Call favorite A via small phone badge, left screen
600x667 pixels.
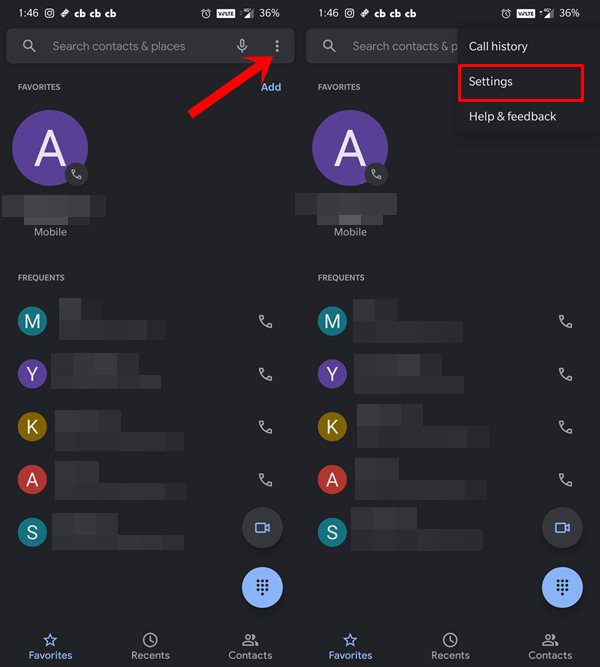pyautogui.click(x=76, y=174)
